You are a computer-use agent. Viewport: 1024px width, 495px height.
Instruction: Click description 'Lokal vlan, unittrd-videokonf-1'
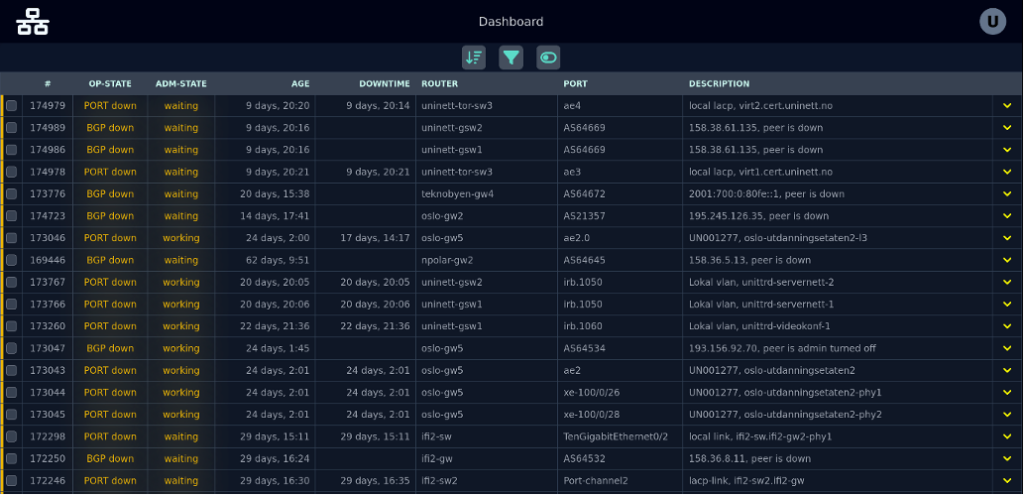(x=760, y=326)
